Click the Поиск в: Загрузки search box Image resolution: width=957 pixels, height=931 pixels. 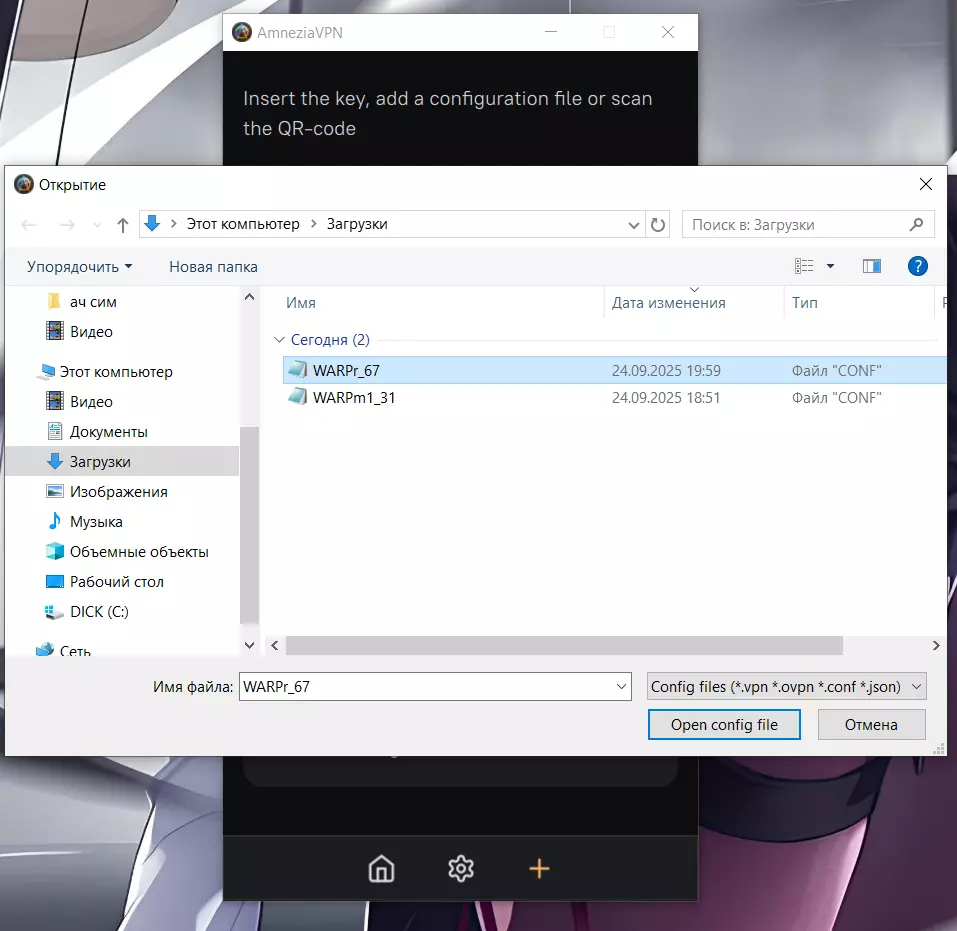coord(807,225)
